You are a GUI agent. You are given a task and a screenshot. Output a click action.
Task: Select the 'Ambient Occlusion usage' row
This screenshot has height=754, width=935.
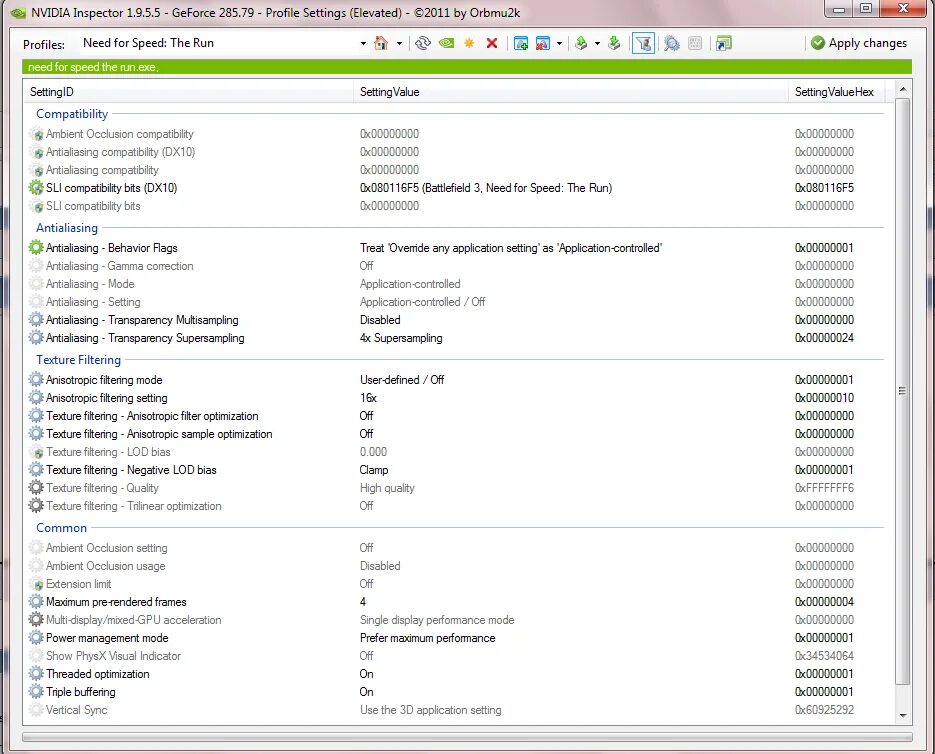[456, 566]
